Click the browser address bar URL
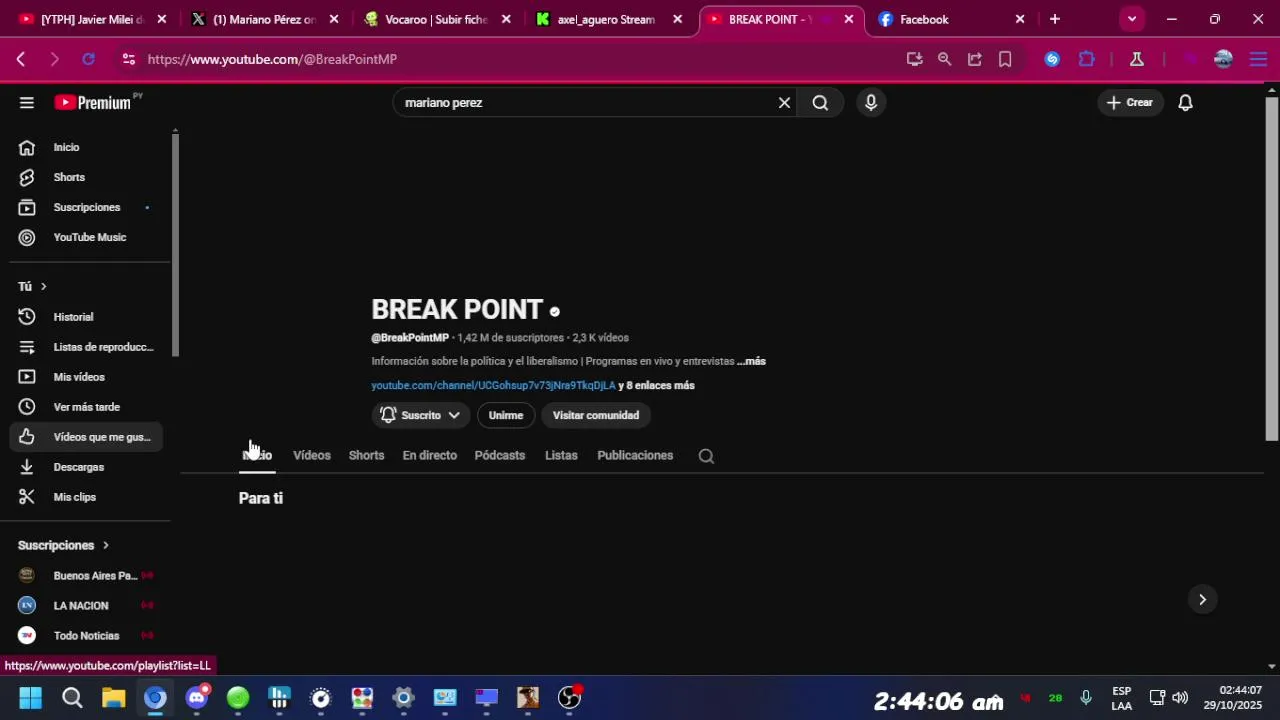1280x720 pixels. (x=272, y=59)
